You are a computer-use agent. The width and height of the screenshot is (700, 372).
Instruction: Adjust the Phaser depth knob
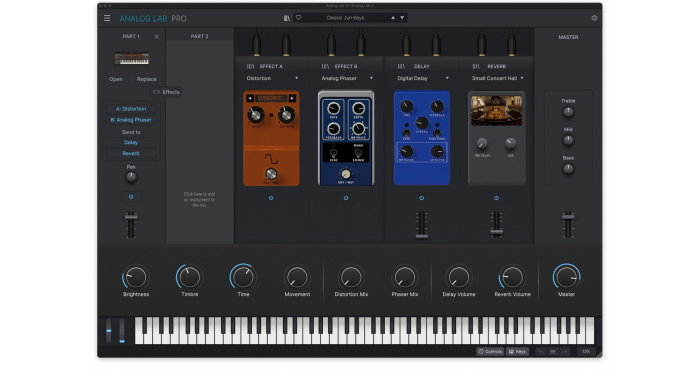[358, 108]
